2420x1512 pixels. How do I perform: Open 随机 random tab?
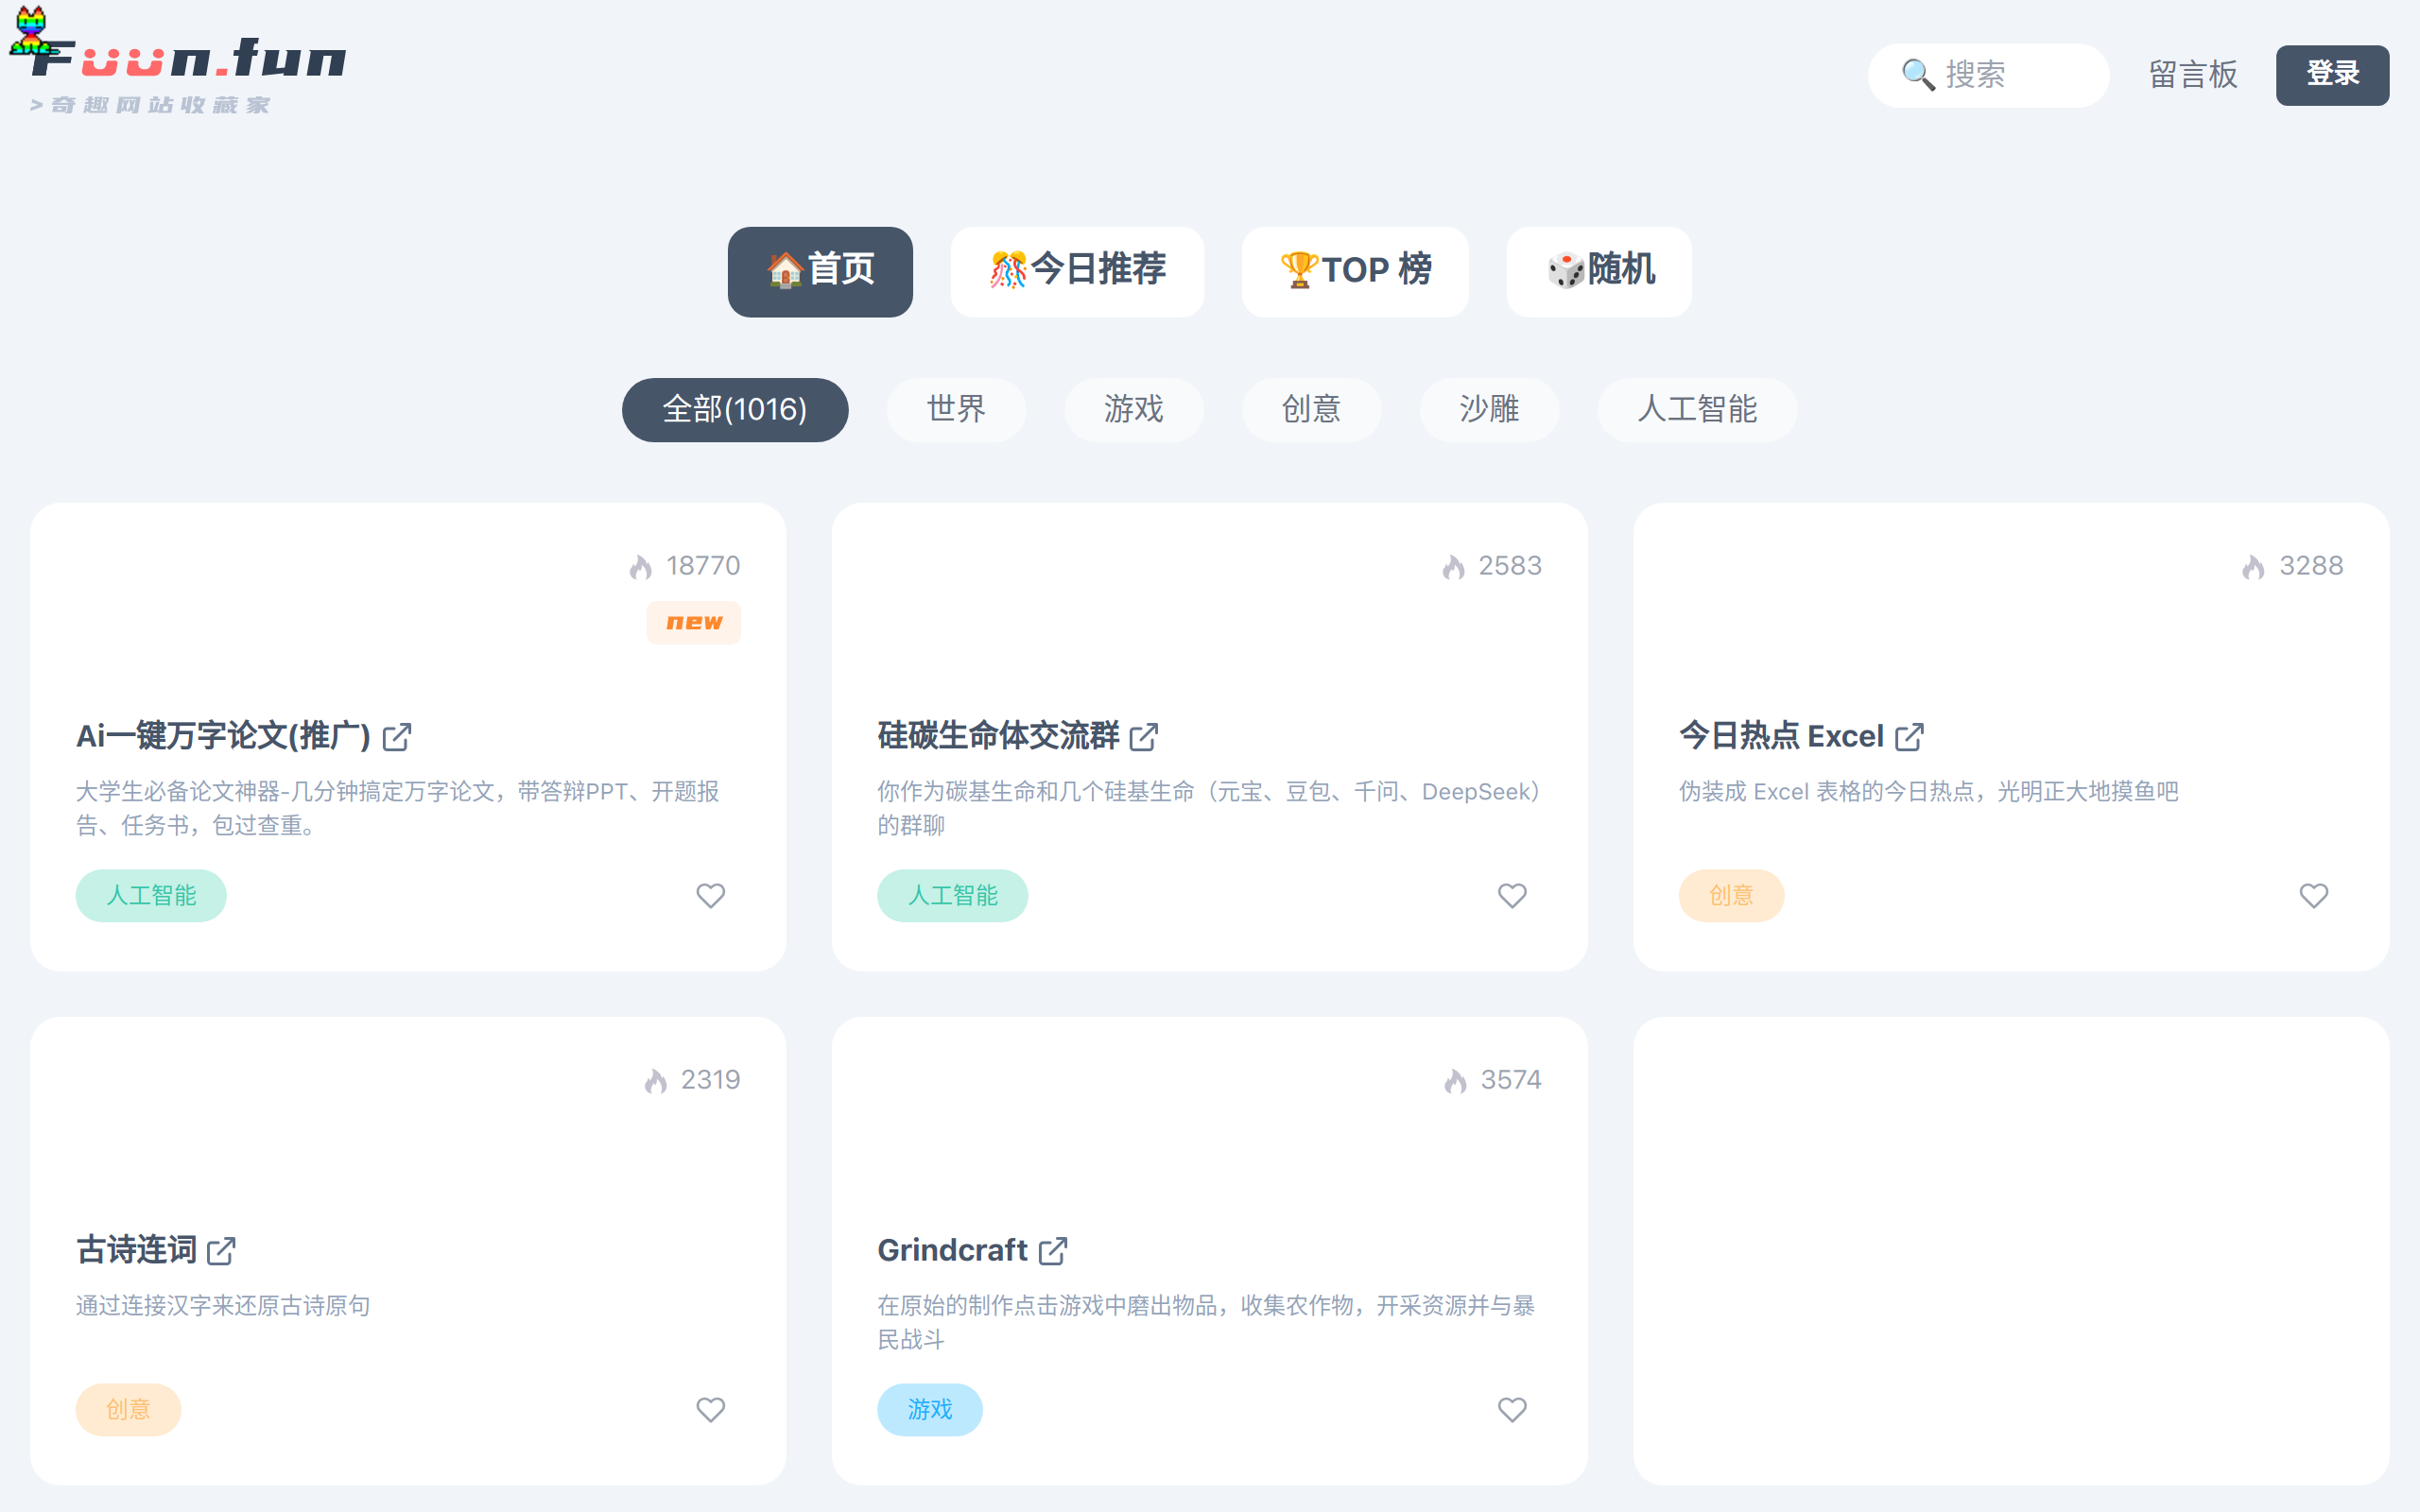click(x=1599, y=271)
